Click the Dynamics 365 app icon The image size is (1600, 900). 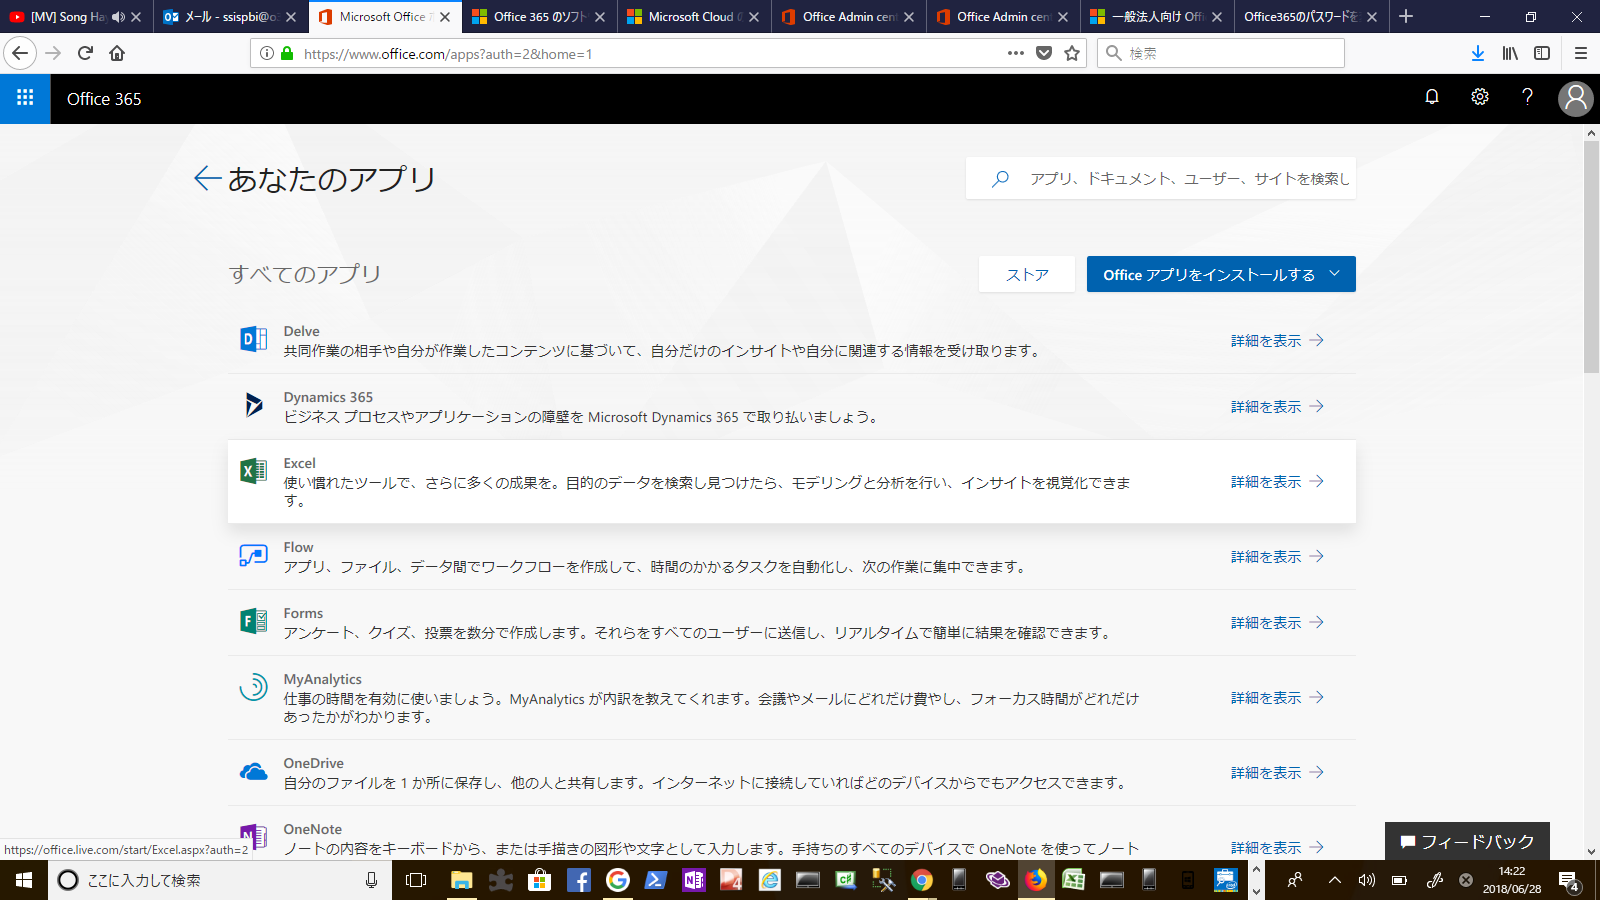[254, 405]
